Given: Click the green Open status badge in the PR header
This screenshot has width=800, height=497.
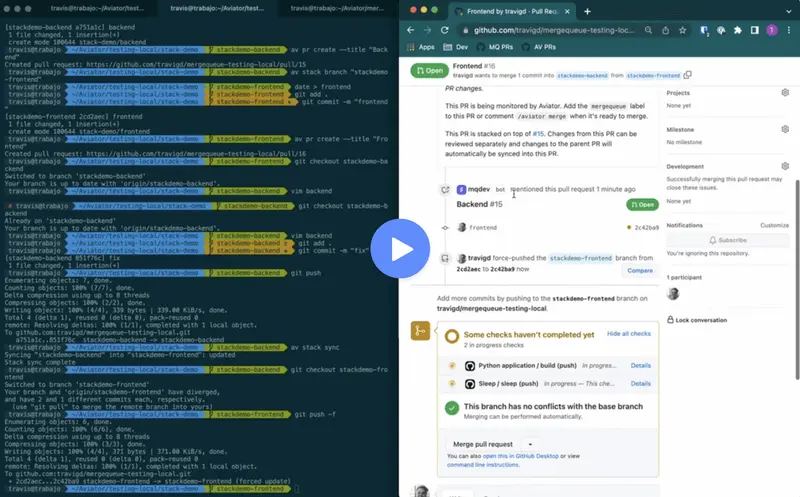Looking at the screenshot, I should [429, 70].
